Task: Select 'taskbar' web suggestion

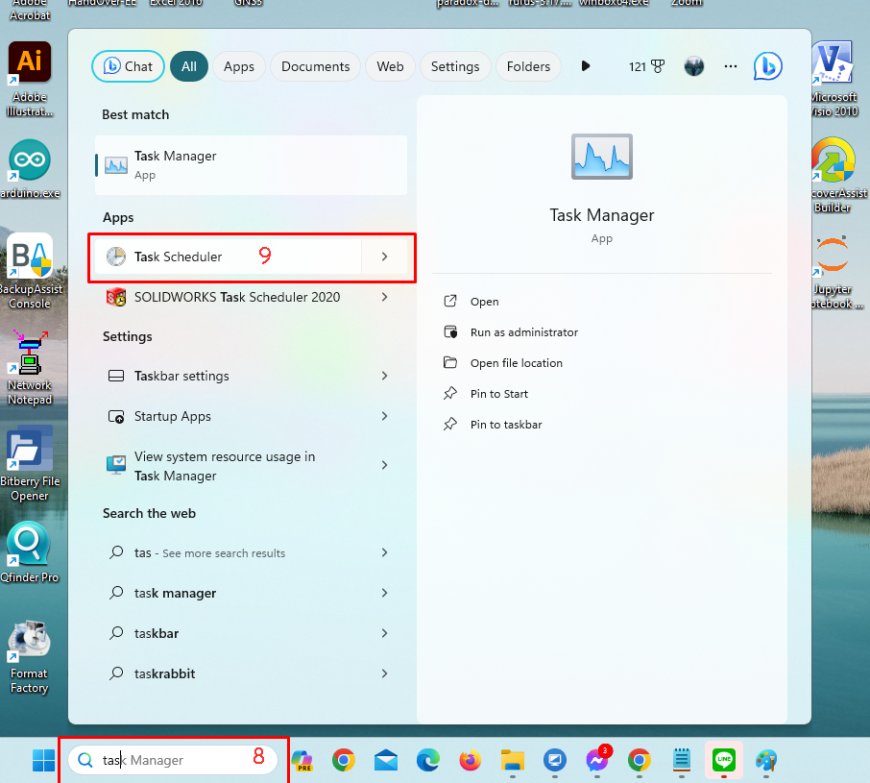Action: [227, 633]
